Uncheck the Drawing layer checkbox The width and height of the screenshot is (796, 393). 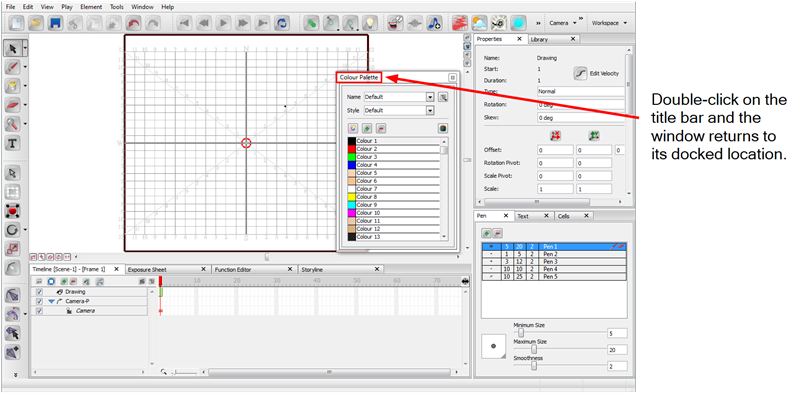[40, 292]
